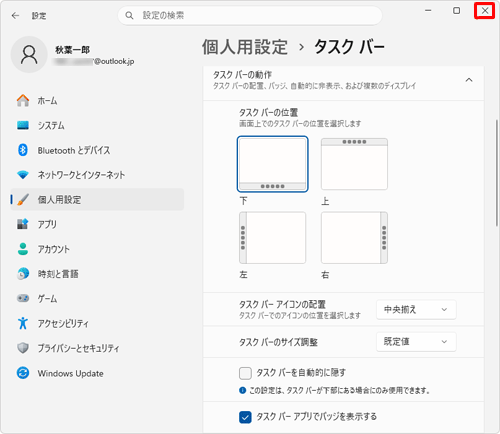Viewport: 500px width, 434px height.
Task: Click the アカウント person icon
Action: [x=23, y=249]
